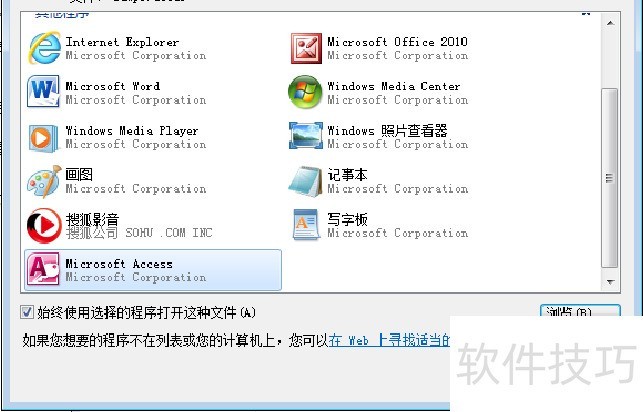Click the "记事本" label text
643x412 pixels.
(x=347, y=175)
